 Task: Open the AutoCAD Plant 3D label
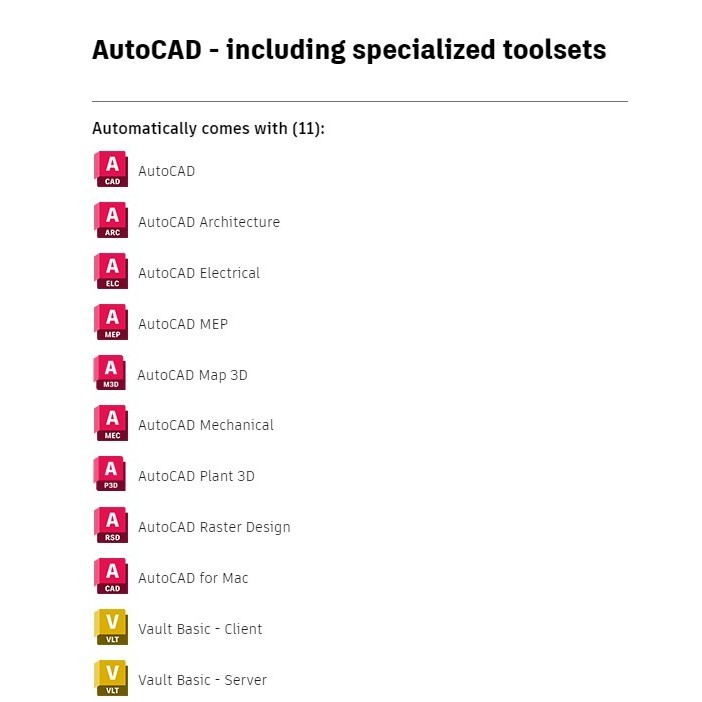point(196,476)
